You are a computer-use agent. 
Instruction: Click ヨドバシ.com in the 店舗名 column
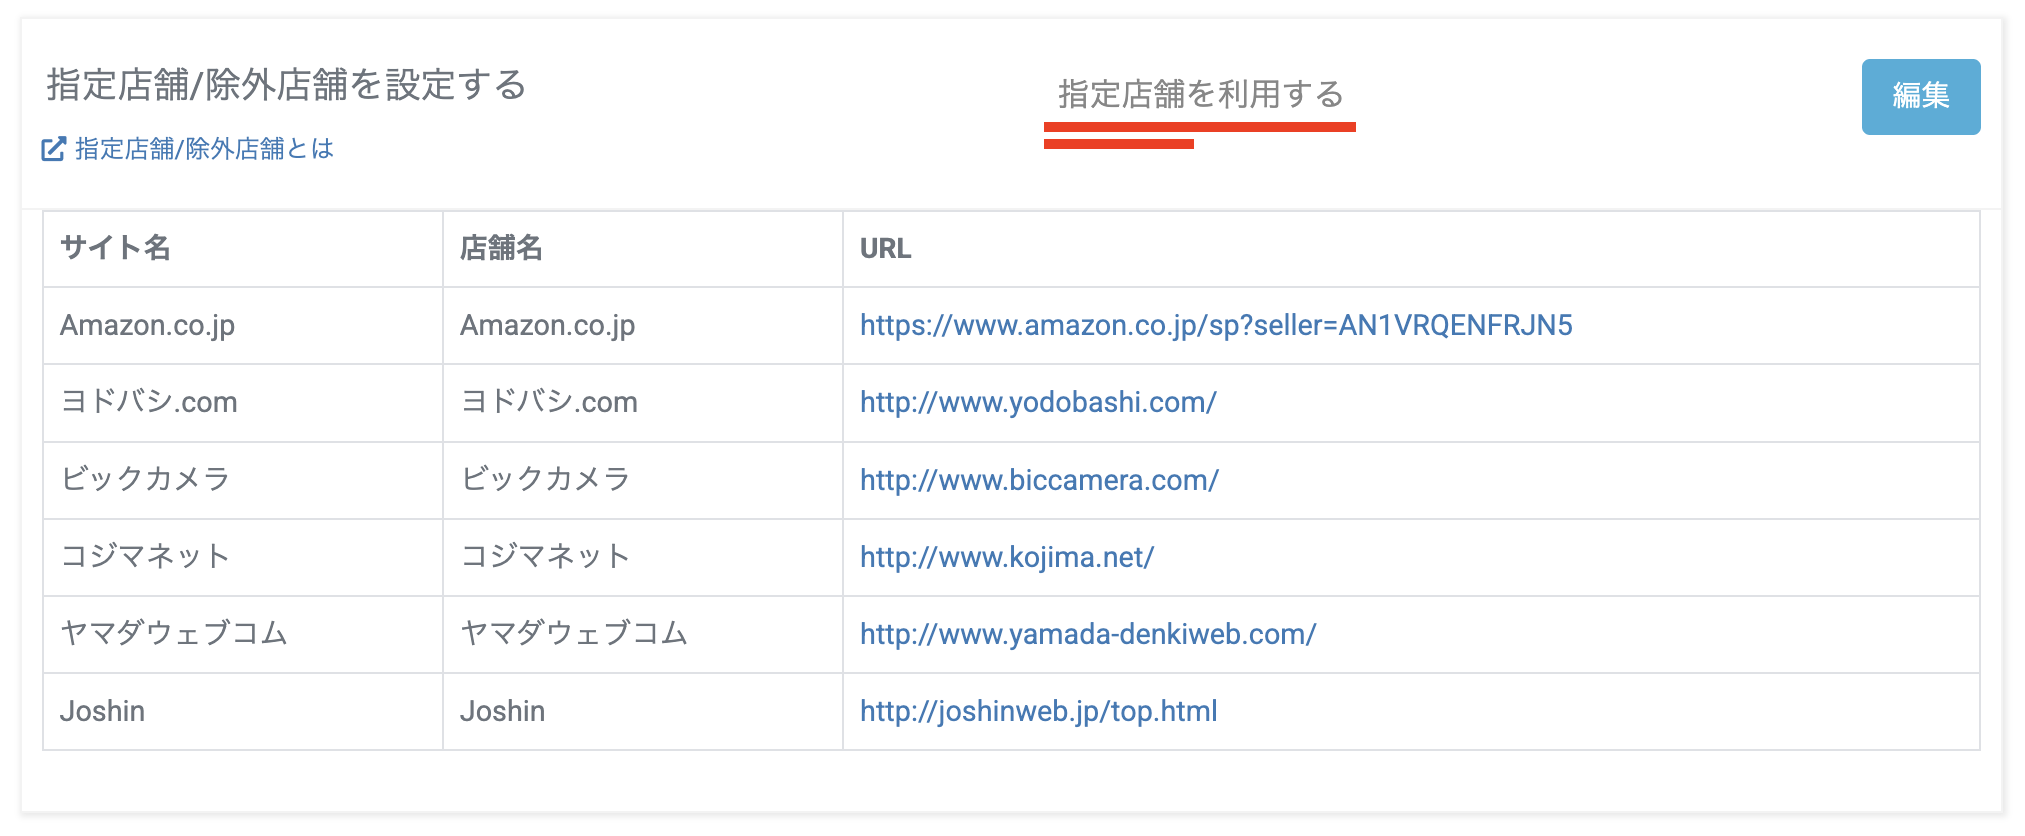[x=548, y=402]
